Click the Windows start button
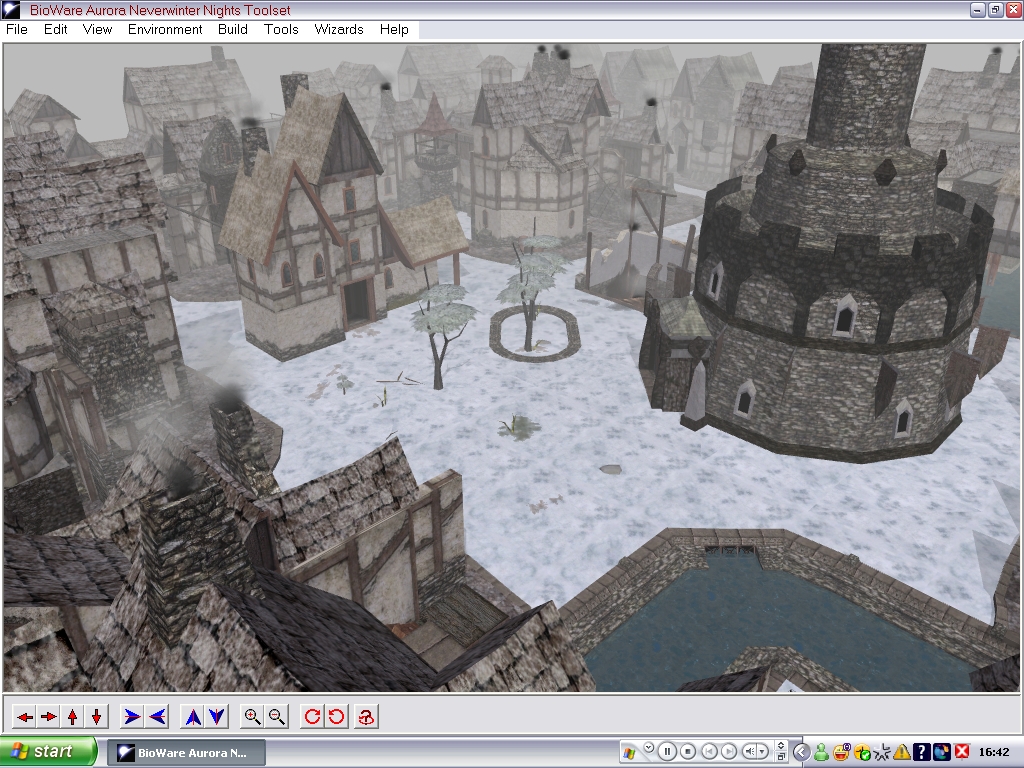Image resolution: width=1024 pixels, height=768 pixels. tap(49, 752)
